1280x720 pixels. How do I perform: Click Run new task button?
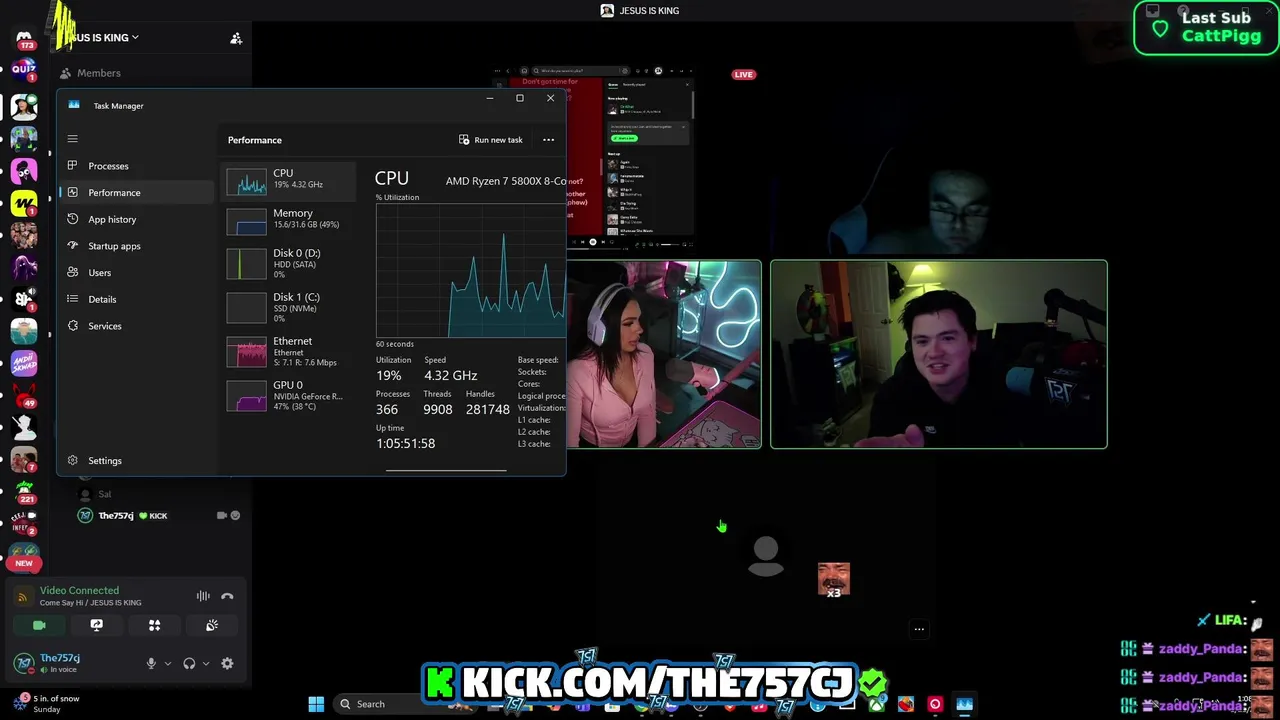pyautogui.click(x=491, y=140)
